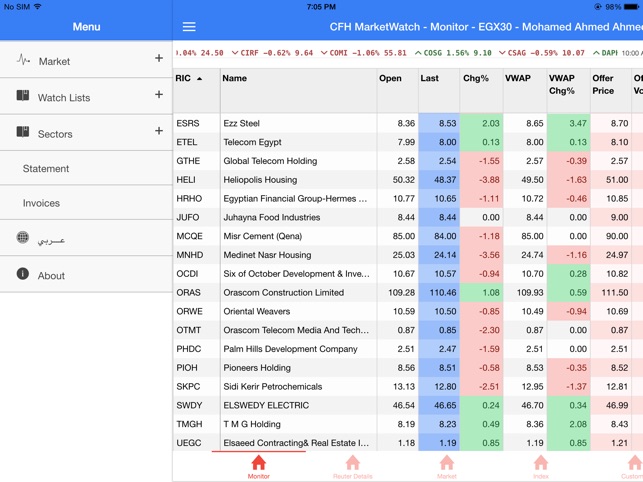The width and height of the screenshot is (643, 482).
Task: Select the Market menu label
Action: tap(54, 62)
